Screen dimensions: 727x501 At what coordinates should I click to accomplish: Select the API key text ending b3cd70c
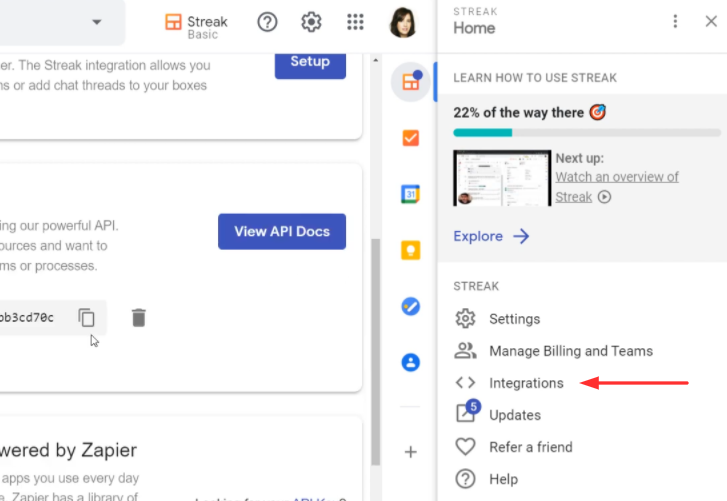(27, 317)
